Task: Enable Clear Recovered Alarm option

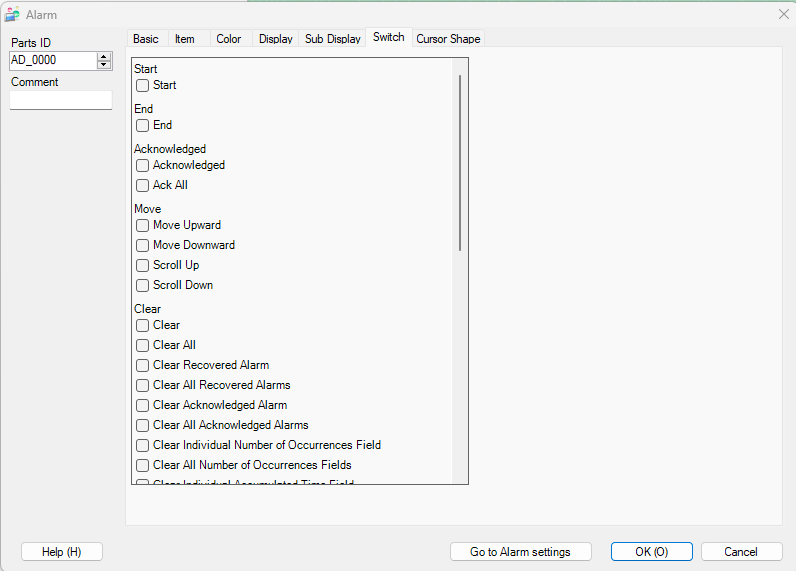Action: [143, 365]
